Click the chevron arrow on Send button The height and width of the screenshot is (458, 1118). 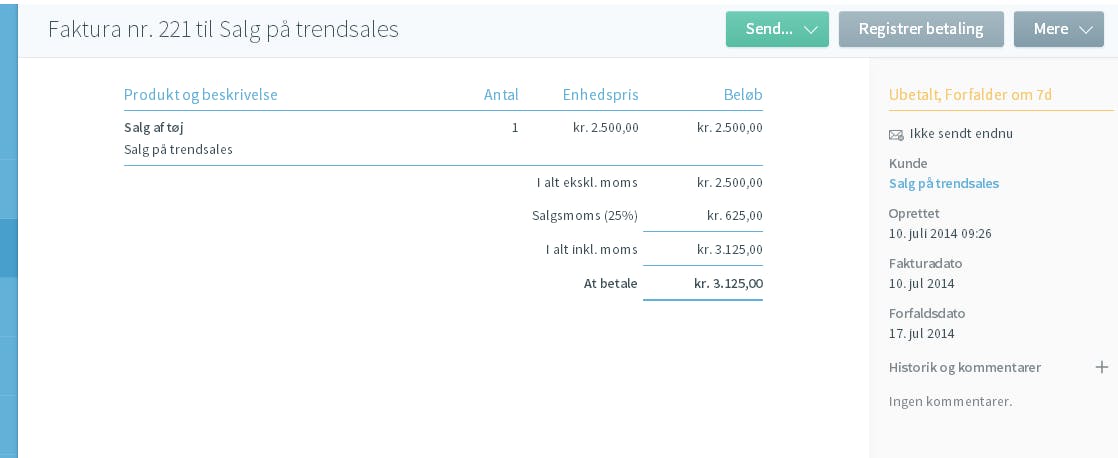coord(811,30)
